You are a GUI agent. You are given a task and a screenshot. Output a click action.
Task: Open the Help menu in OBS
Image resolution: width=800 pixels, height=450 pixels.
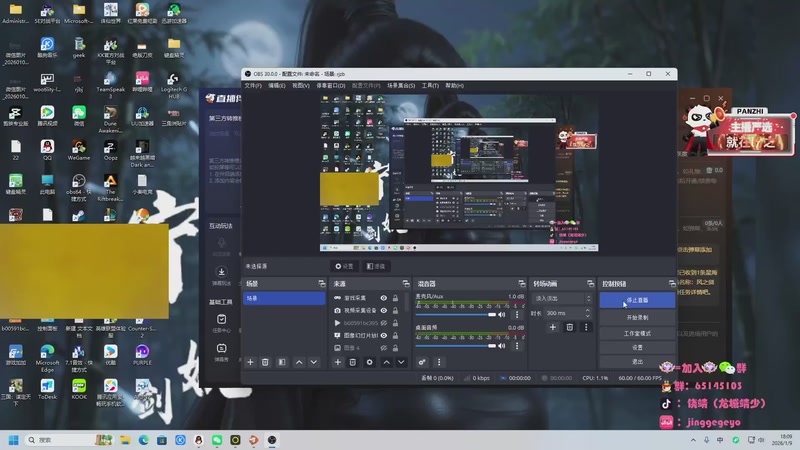(454, 86)
